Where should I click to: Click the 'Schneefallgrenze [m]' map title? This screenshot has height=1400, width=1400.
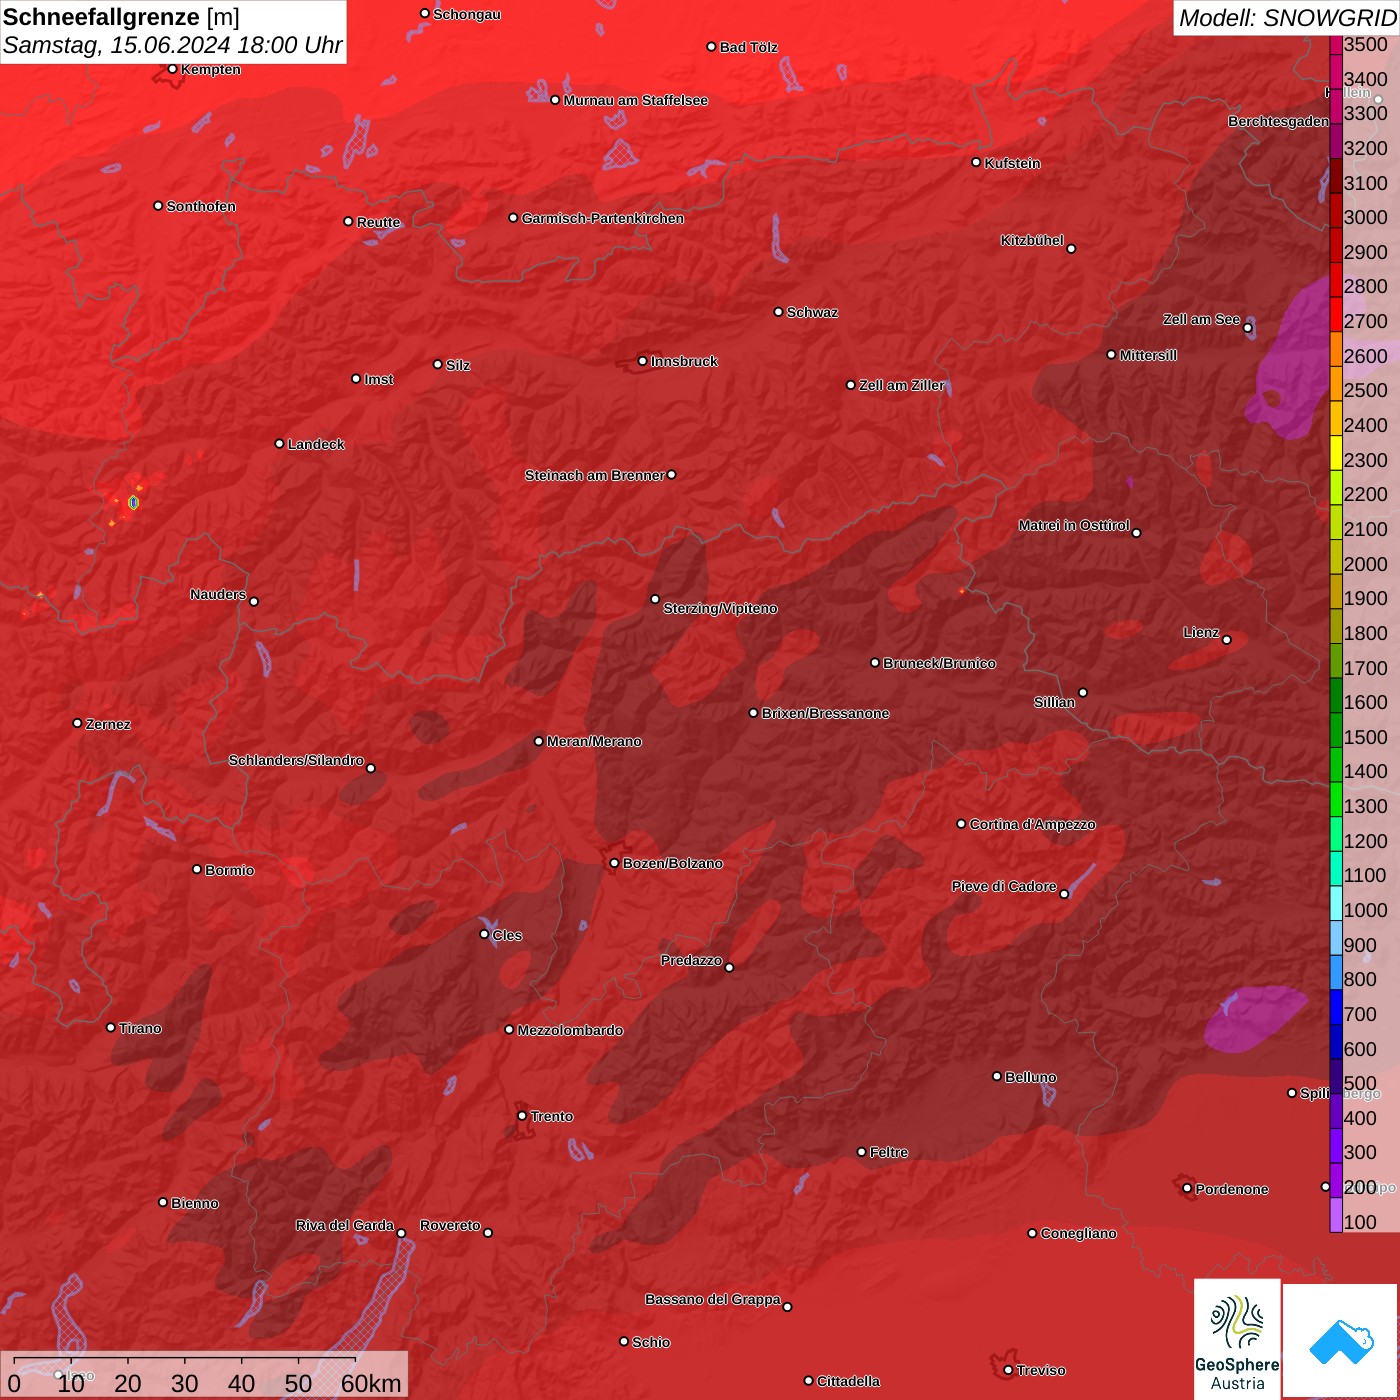coord(121,17)
